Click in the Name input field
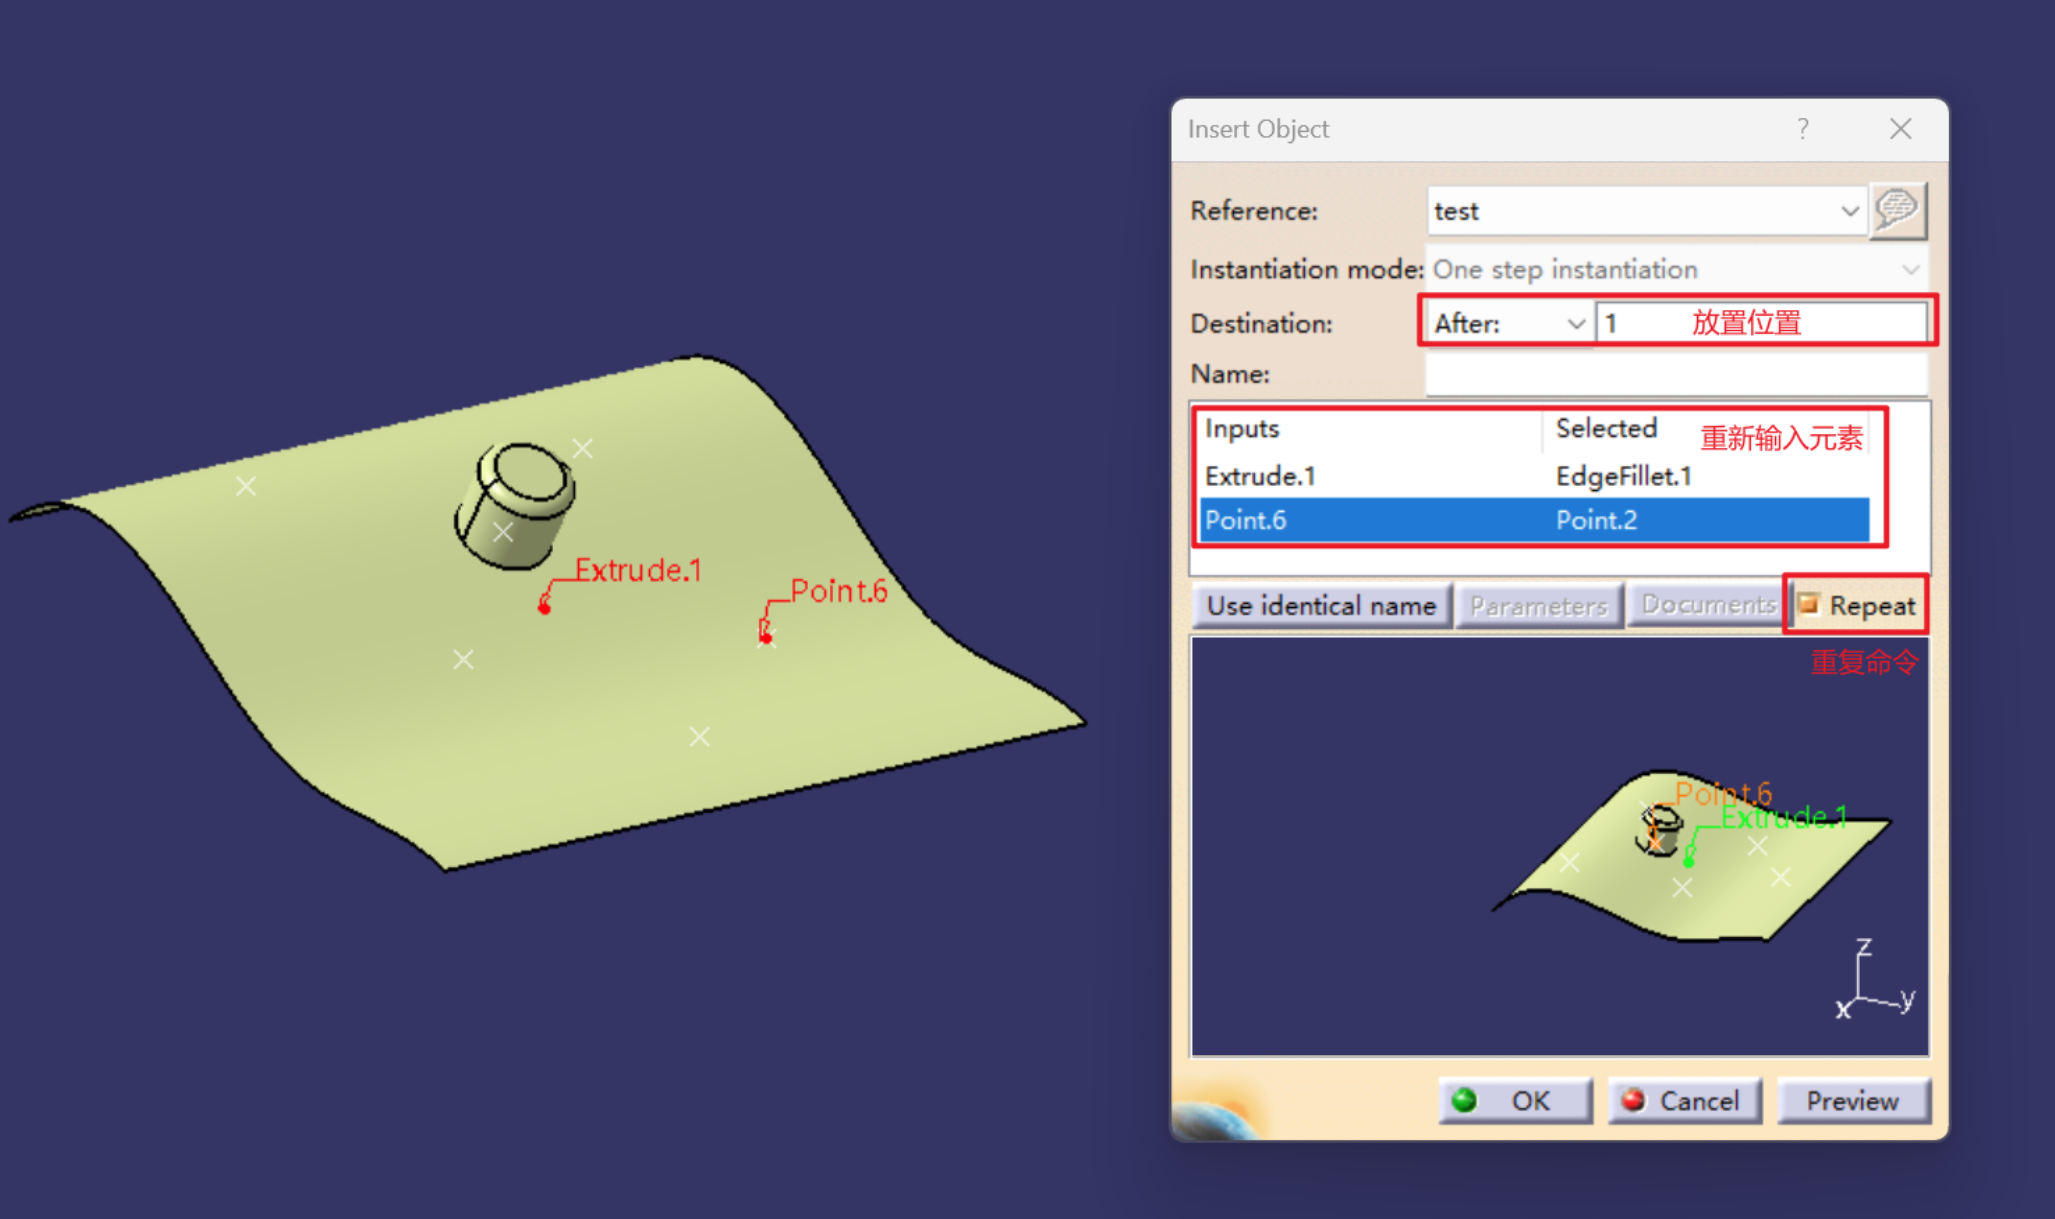The width and height of the screenshot is (2055, 1219). pos(1675,374)
